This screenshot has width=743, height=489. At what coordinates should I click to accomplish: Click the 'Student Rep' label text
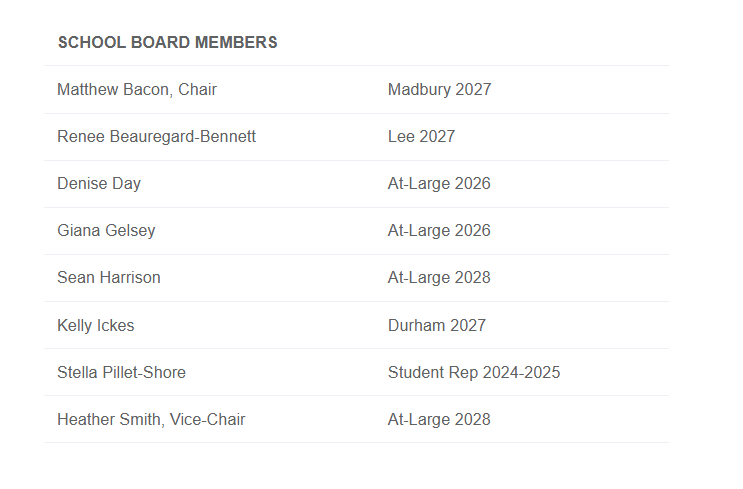pos(432,373)
